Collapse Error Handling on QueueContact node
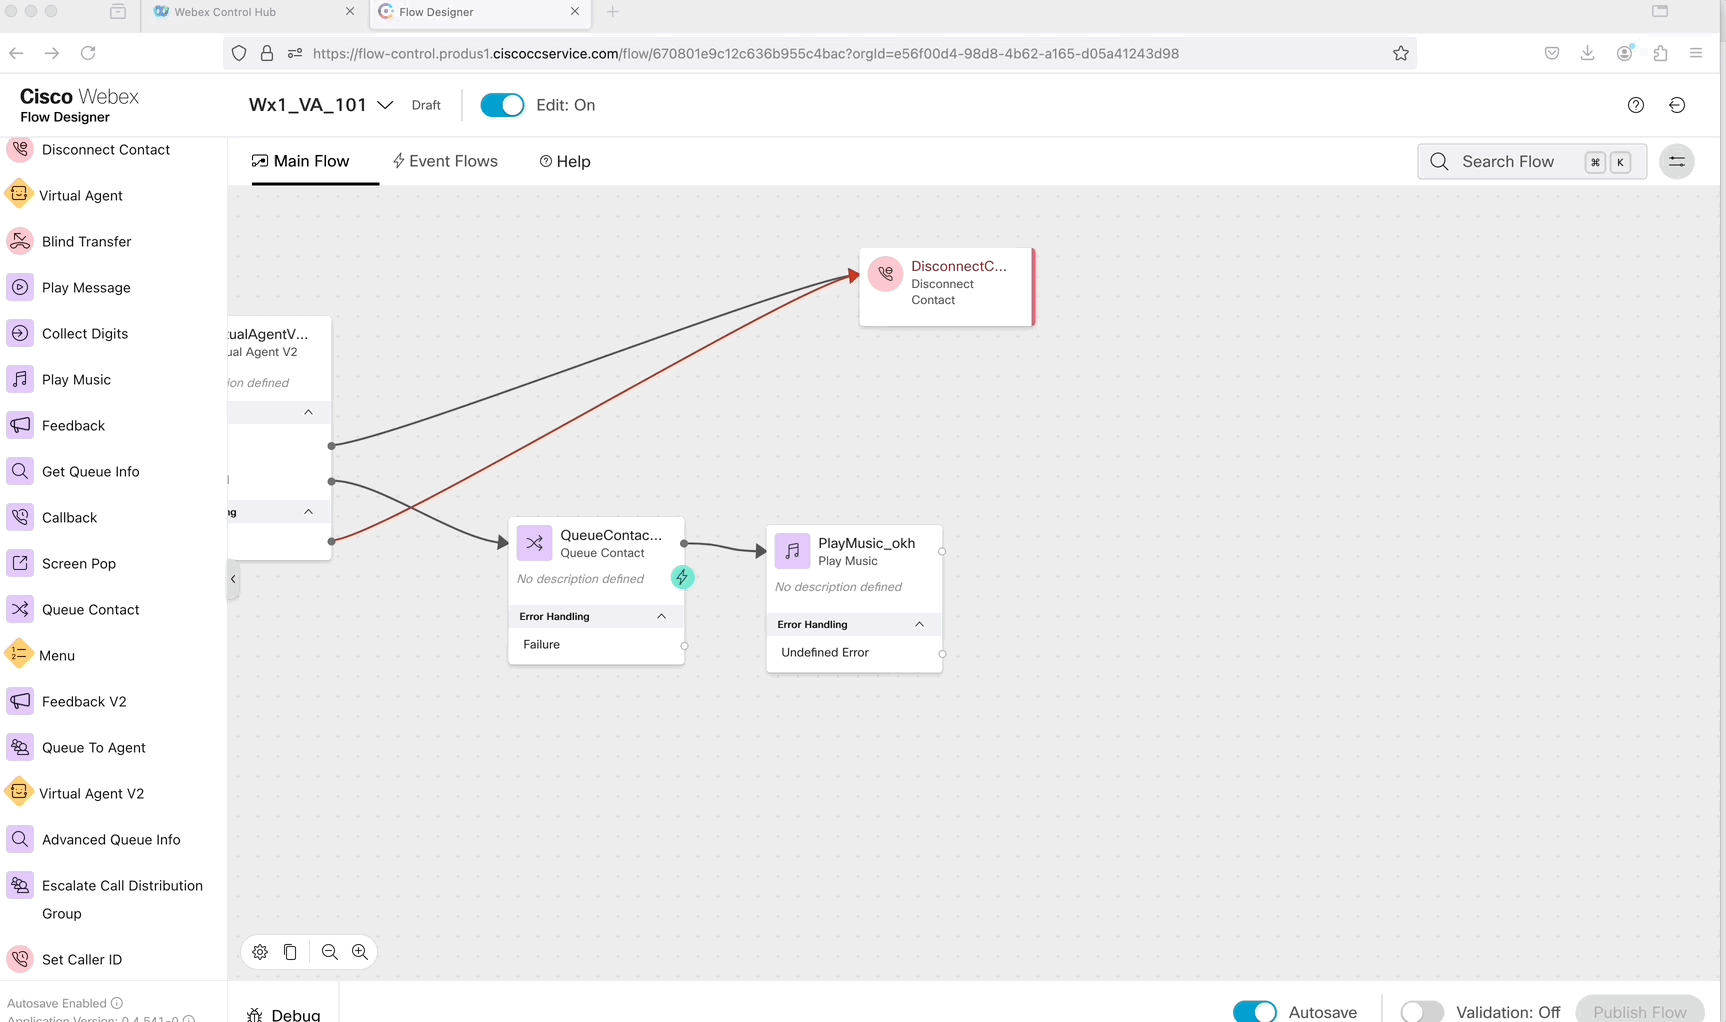Screen dimensions: 1726x1022 tap(661, 616)
